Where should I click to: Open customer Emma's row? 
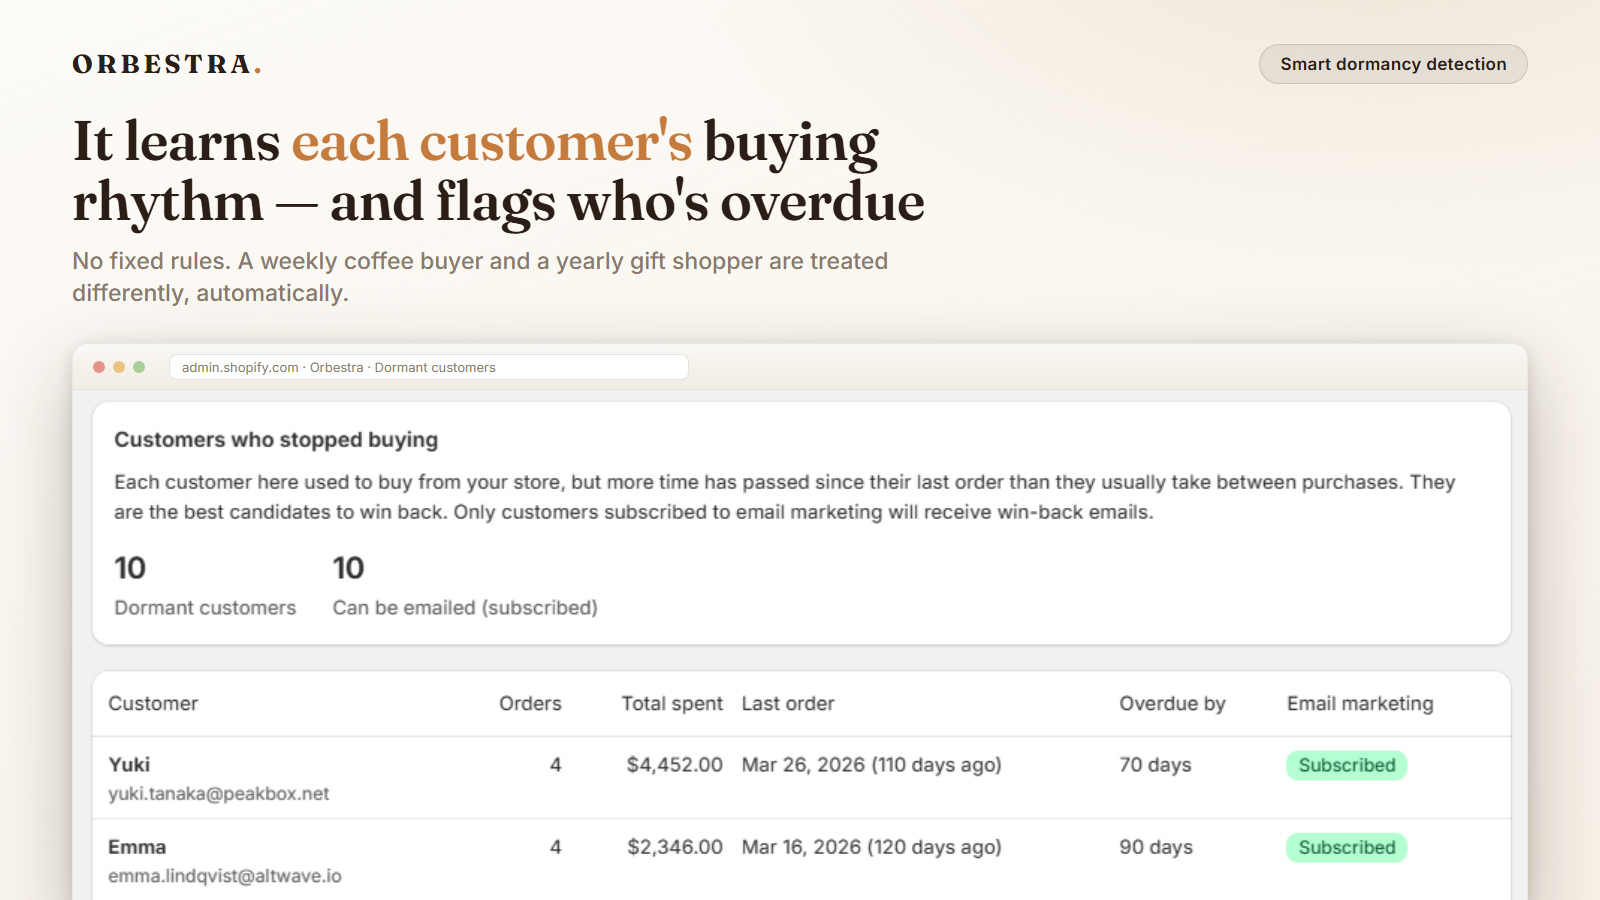(801, 860)
